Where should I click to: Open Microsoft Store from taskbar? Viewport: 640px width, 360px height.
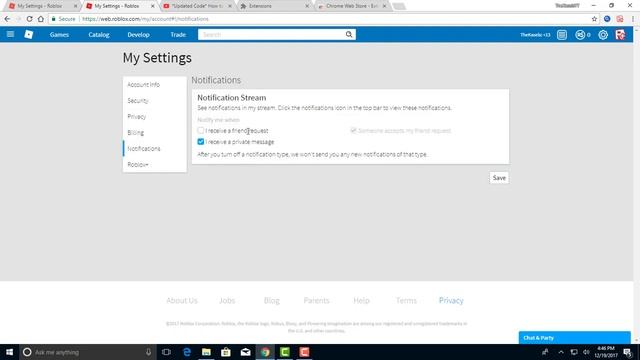click(x=226, y=352)
